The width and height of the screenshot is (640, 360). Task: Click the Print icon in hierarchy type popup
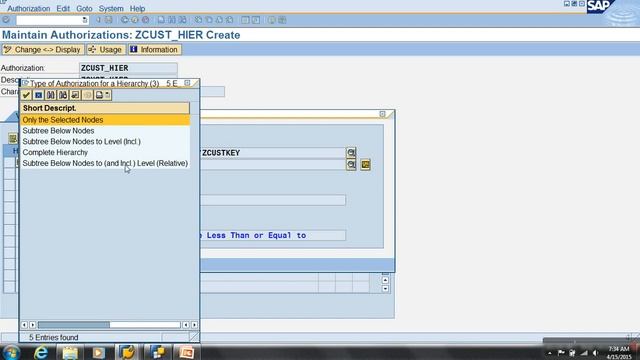click(x=99, y=95)
